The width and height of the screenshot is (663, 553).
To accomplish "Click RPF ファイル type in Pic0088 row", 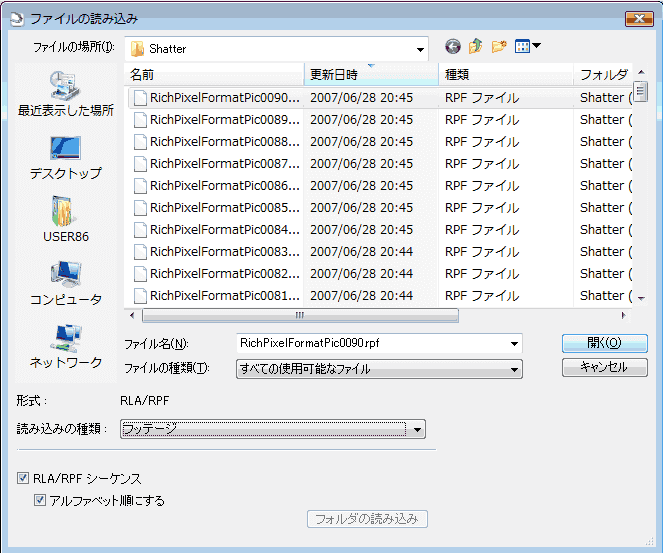I will [482, 142].
